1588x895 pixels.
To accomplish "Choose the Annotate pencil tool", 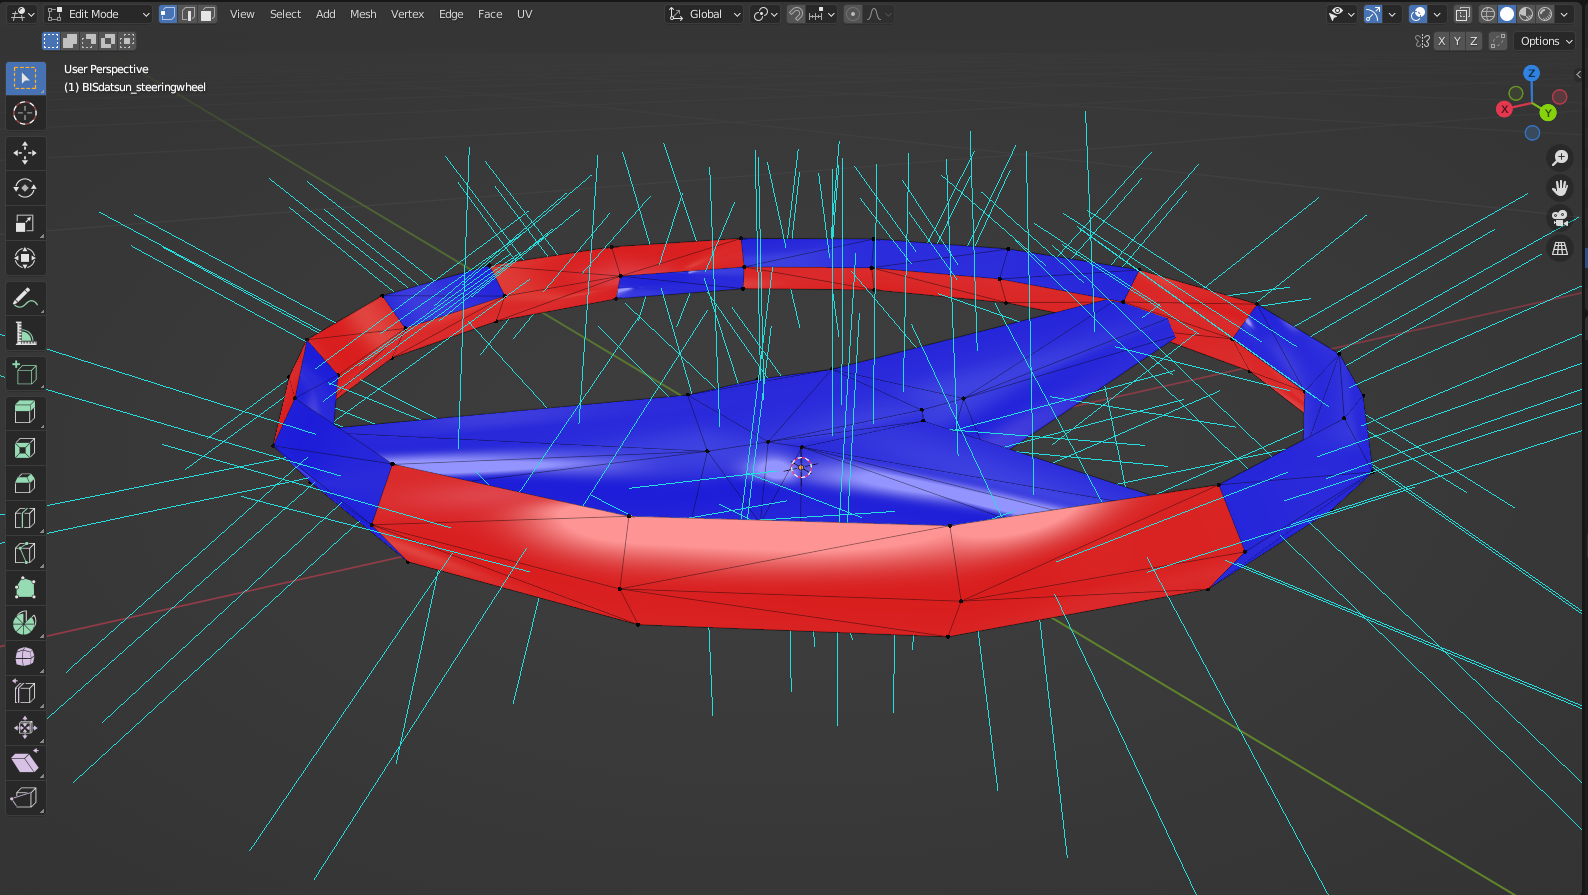I will click(x=25, y=298).
